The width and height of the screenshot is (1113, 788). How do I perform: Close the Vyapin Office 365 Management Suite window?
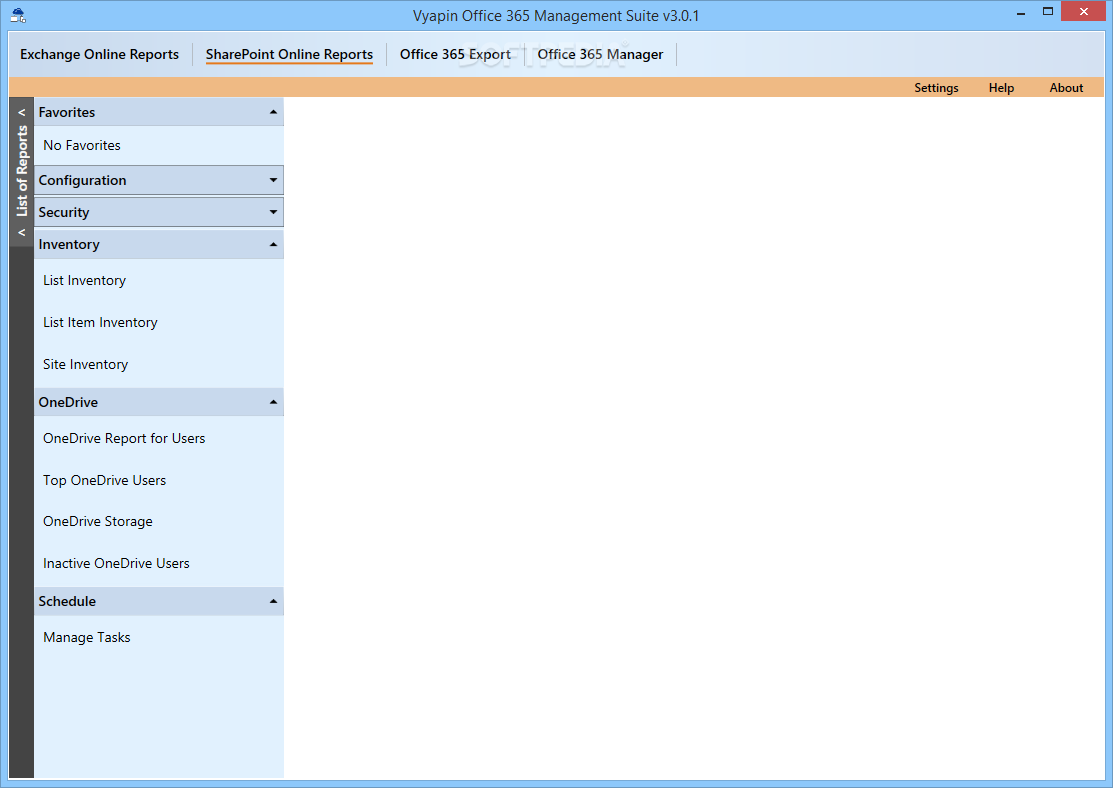[1084, 11]
